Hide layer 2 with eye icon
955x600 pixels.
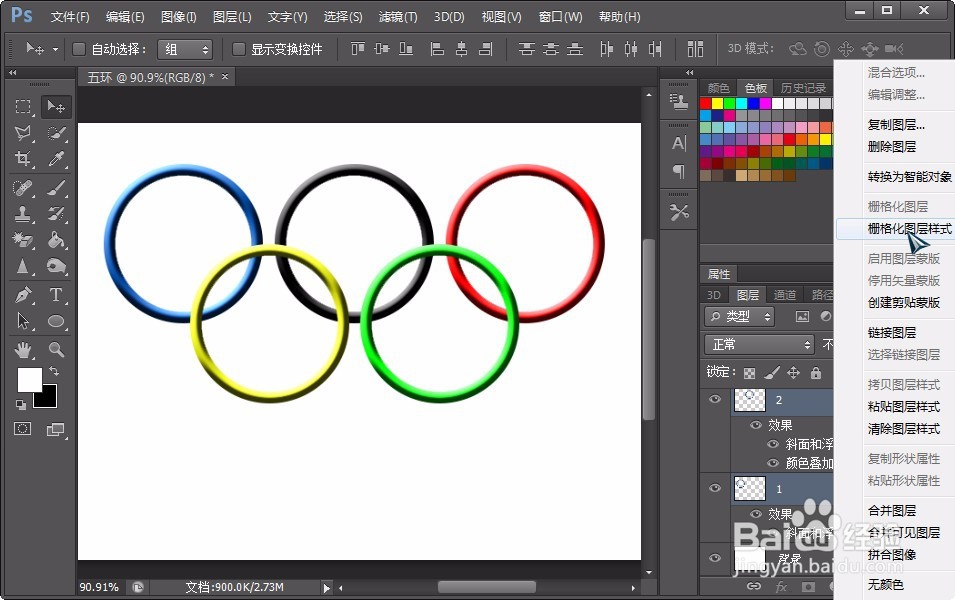(x=715, y=400)
